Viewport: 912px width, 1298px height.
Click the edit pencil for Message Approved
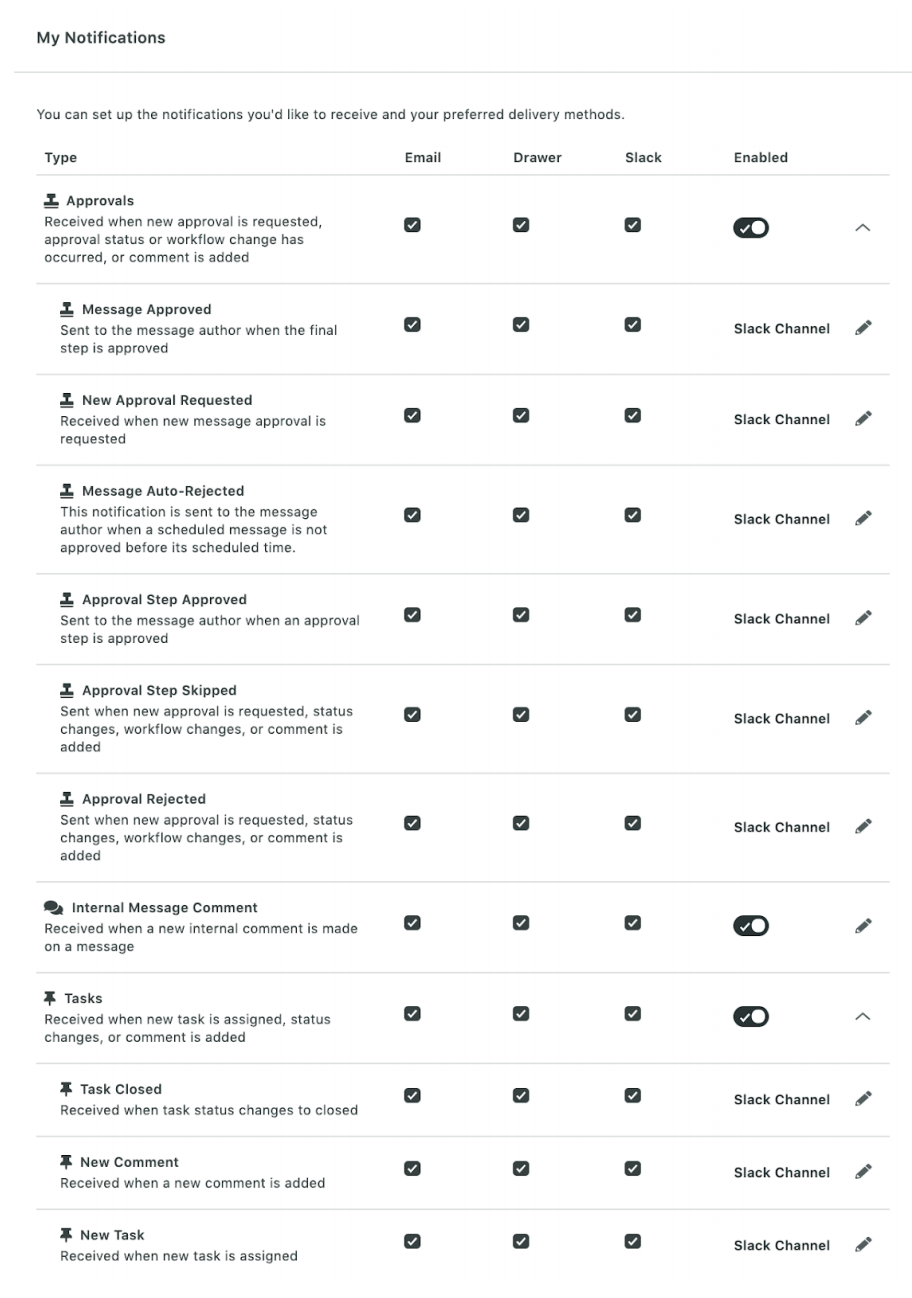coord(863,327)
